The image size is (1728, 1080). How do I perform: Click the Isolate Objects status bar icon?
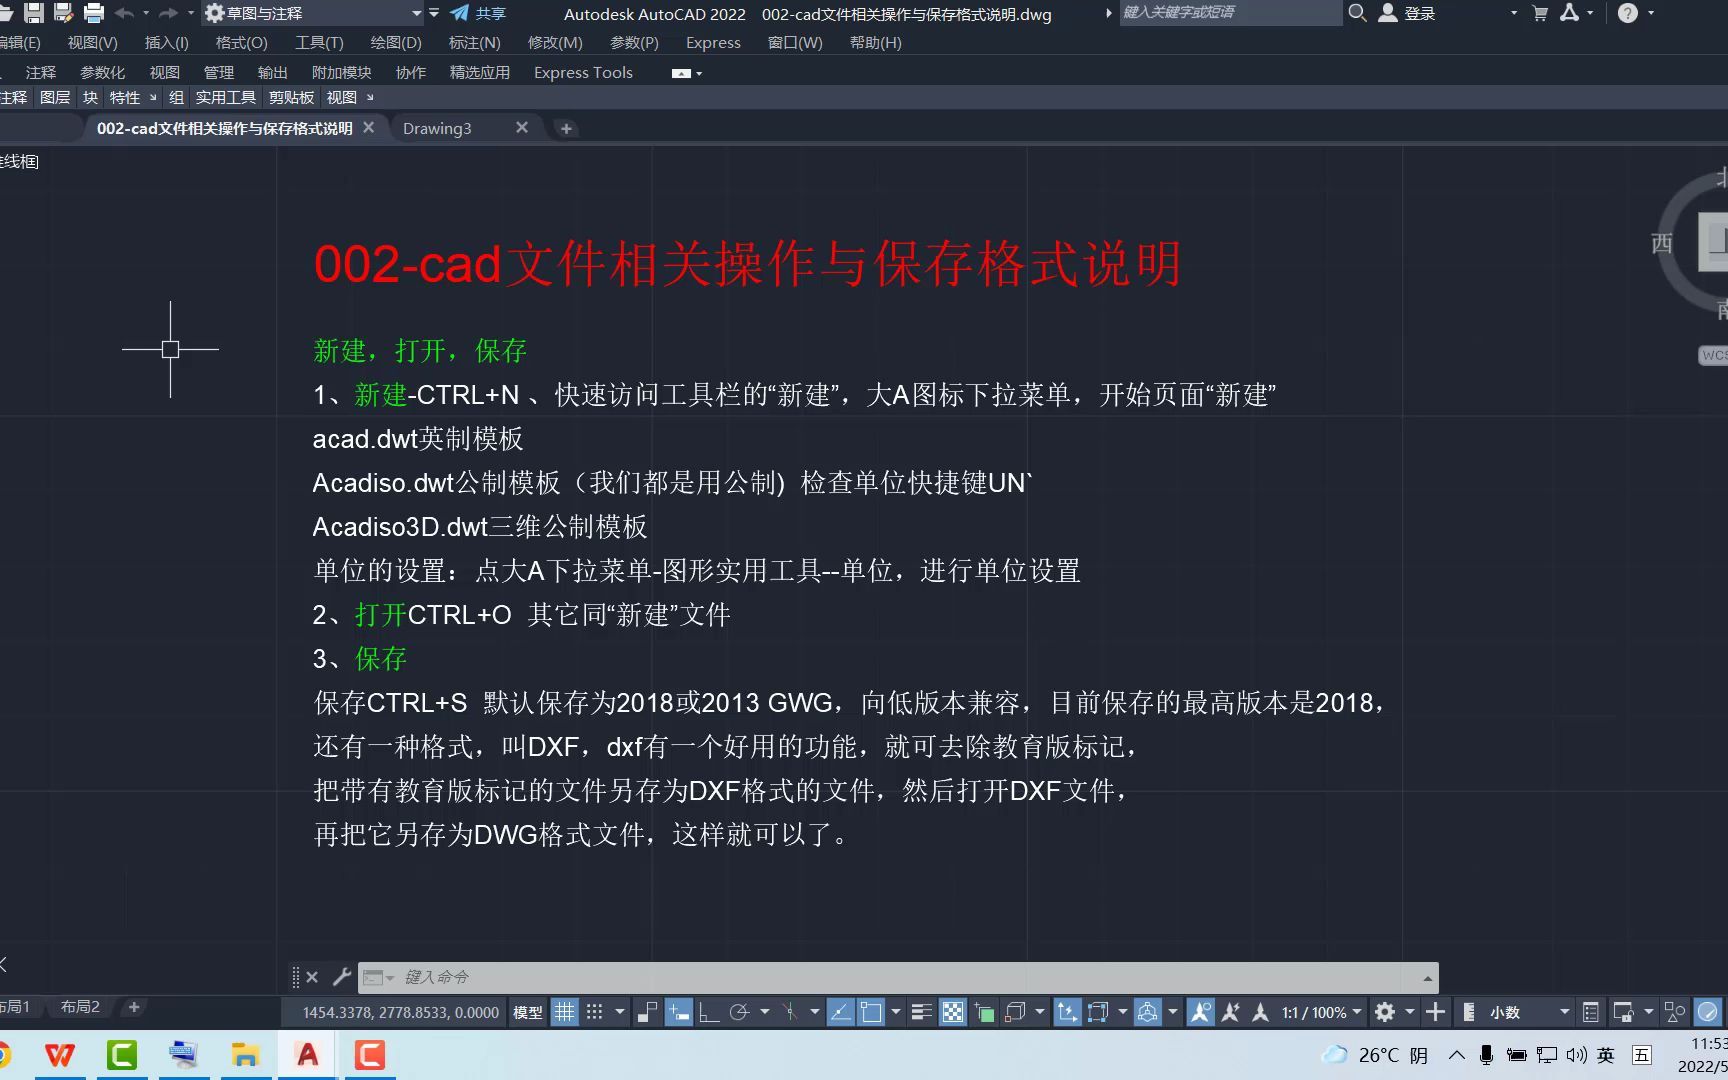point(1675,1012)
